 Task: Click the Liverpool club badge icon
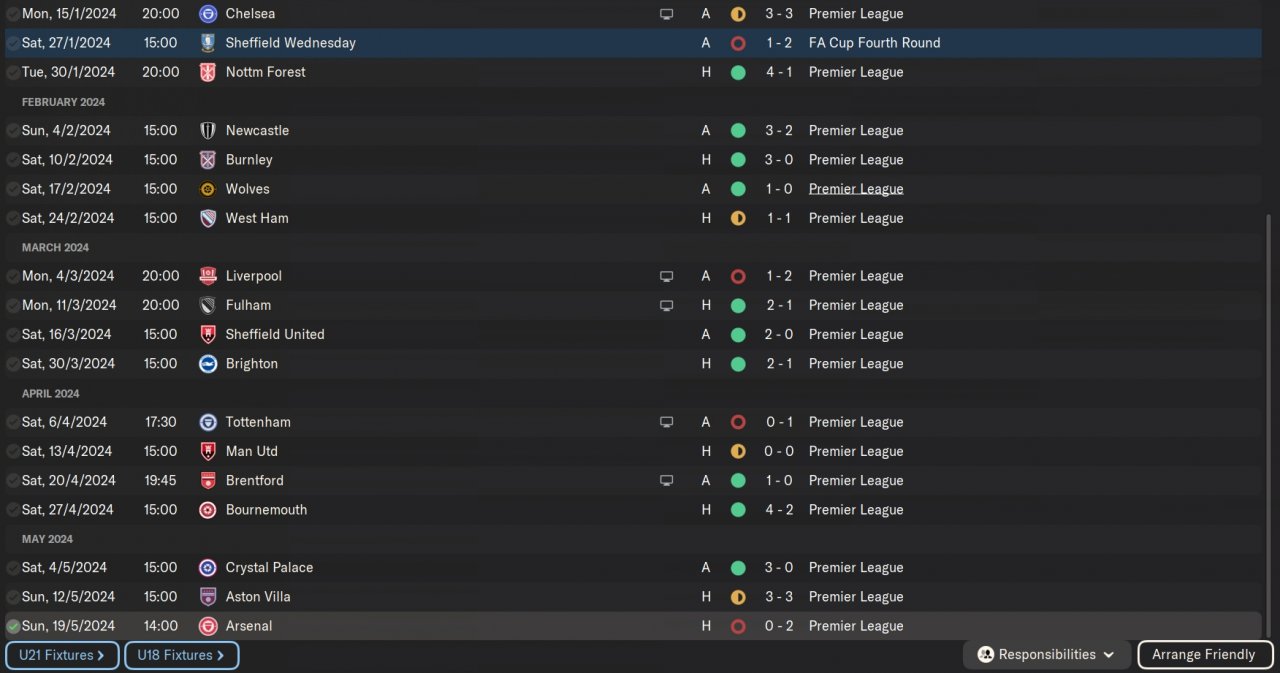(208, 276)
